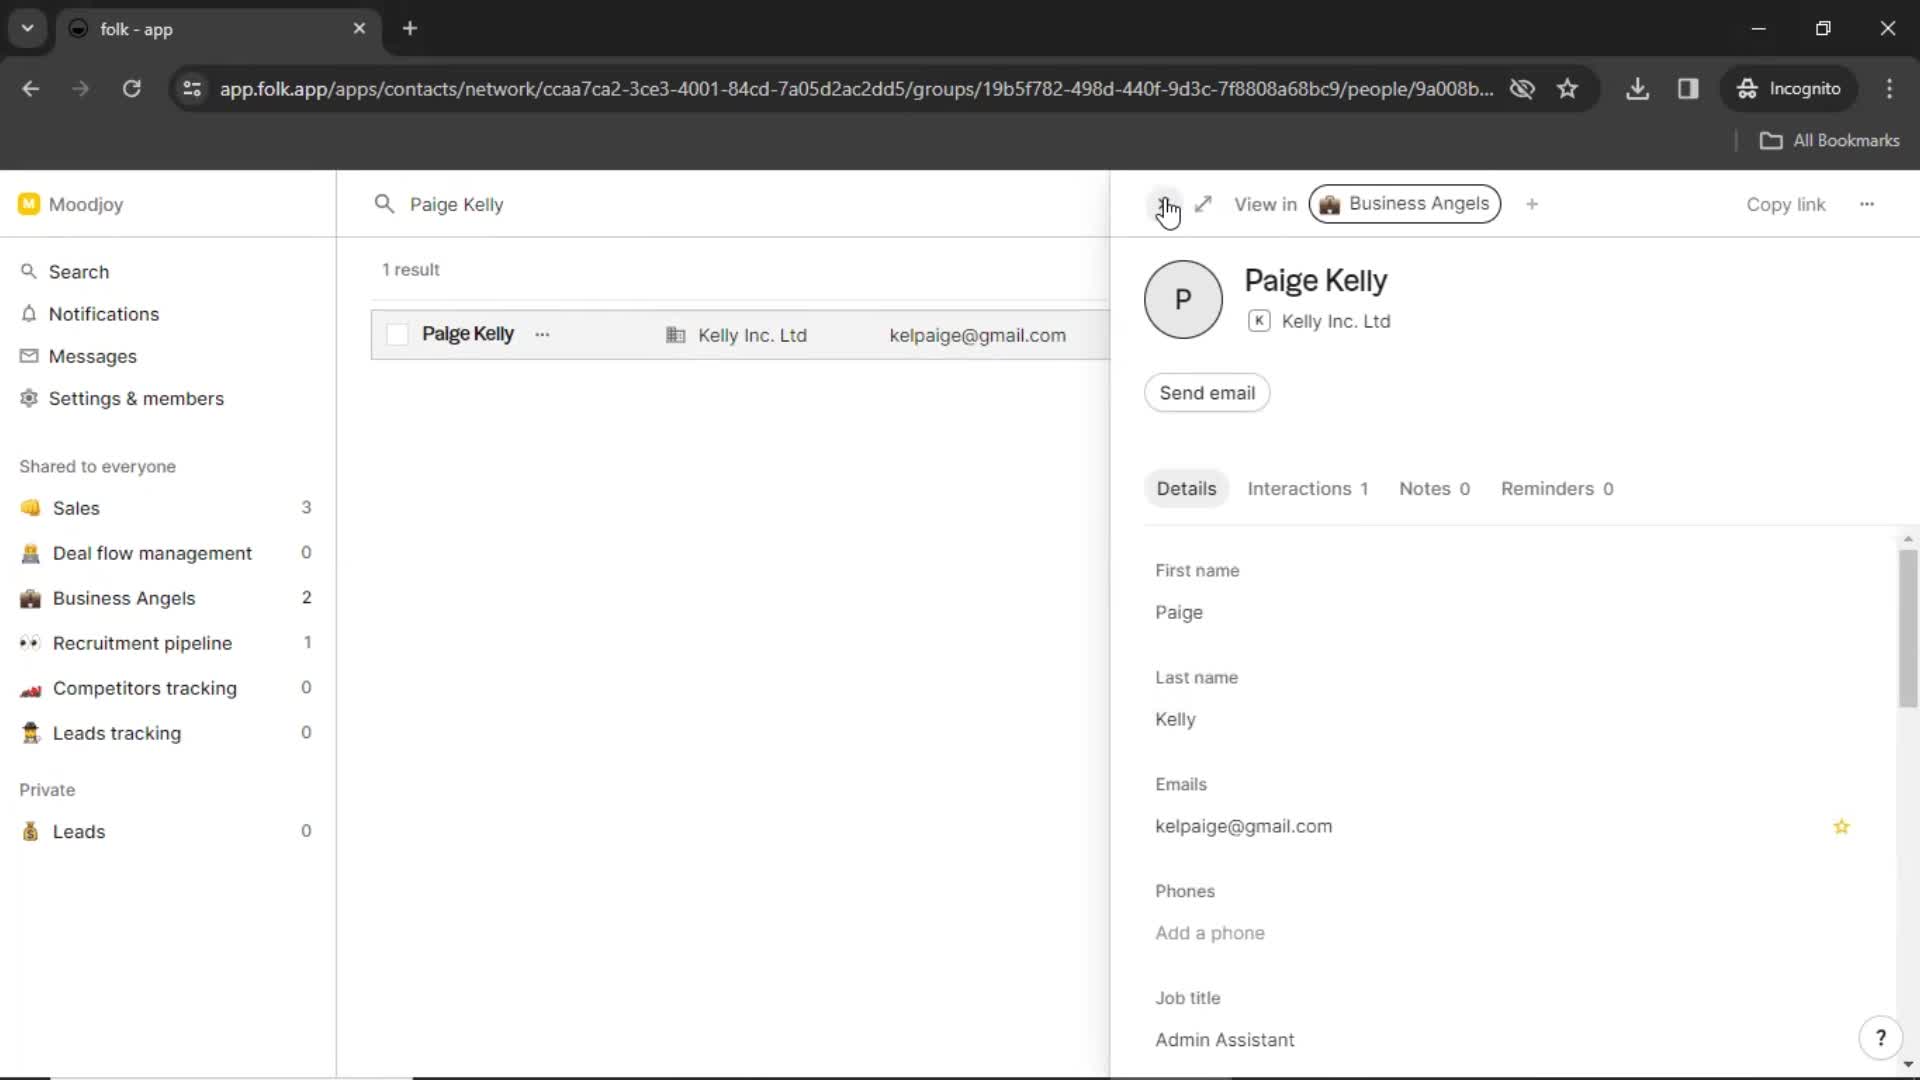This screenshot has height=1080, width=1920.
Task: Toggle the contact checkbox for Paige Kelly
Action: [396, 335]
